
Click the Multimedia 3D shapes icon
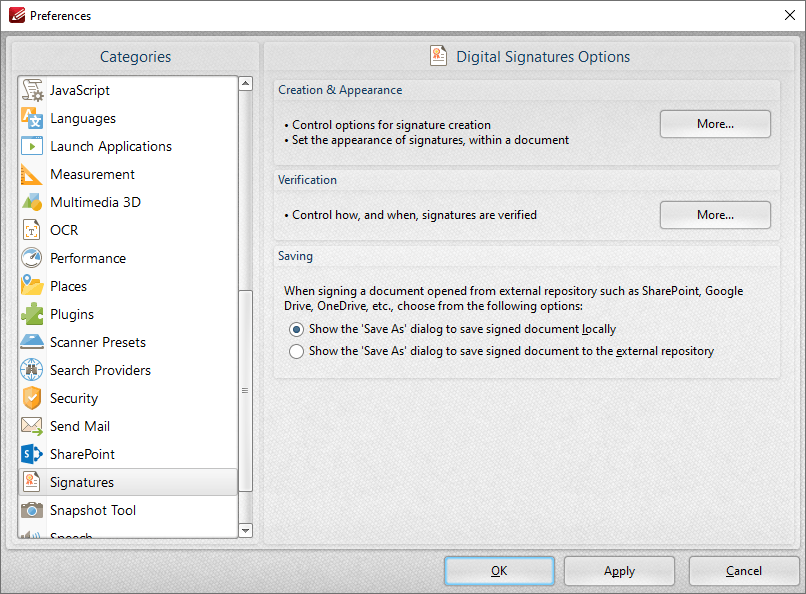coord(32,202)
